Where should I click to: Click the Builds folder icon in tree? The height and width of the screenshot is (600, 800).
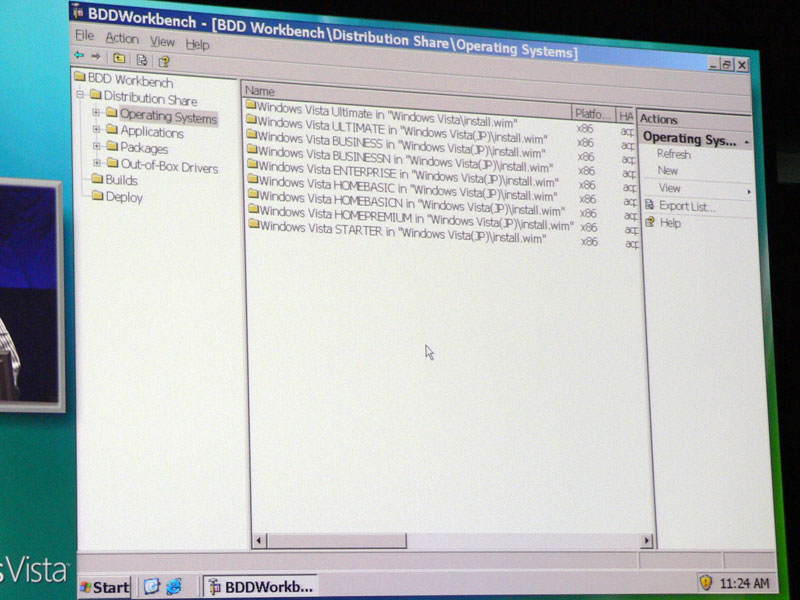pos(97,178)
